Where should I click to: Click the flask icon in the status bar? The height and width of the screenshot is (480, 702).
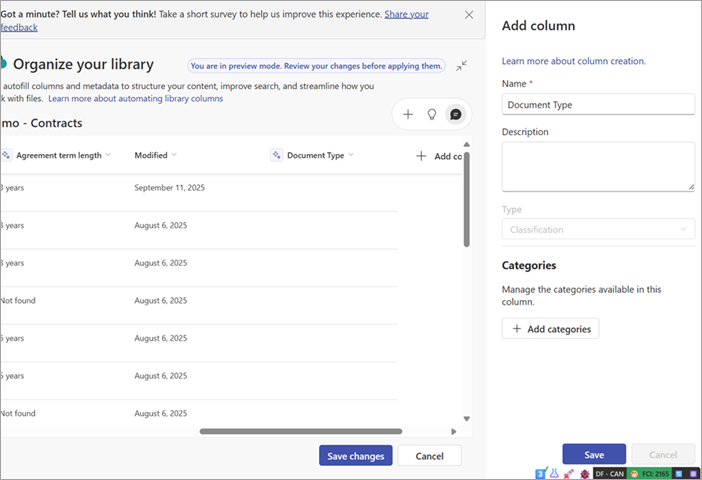point(554,473)
